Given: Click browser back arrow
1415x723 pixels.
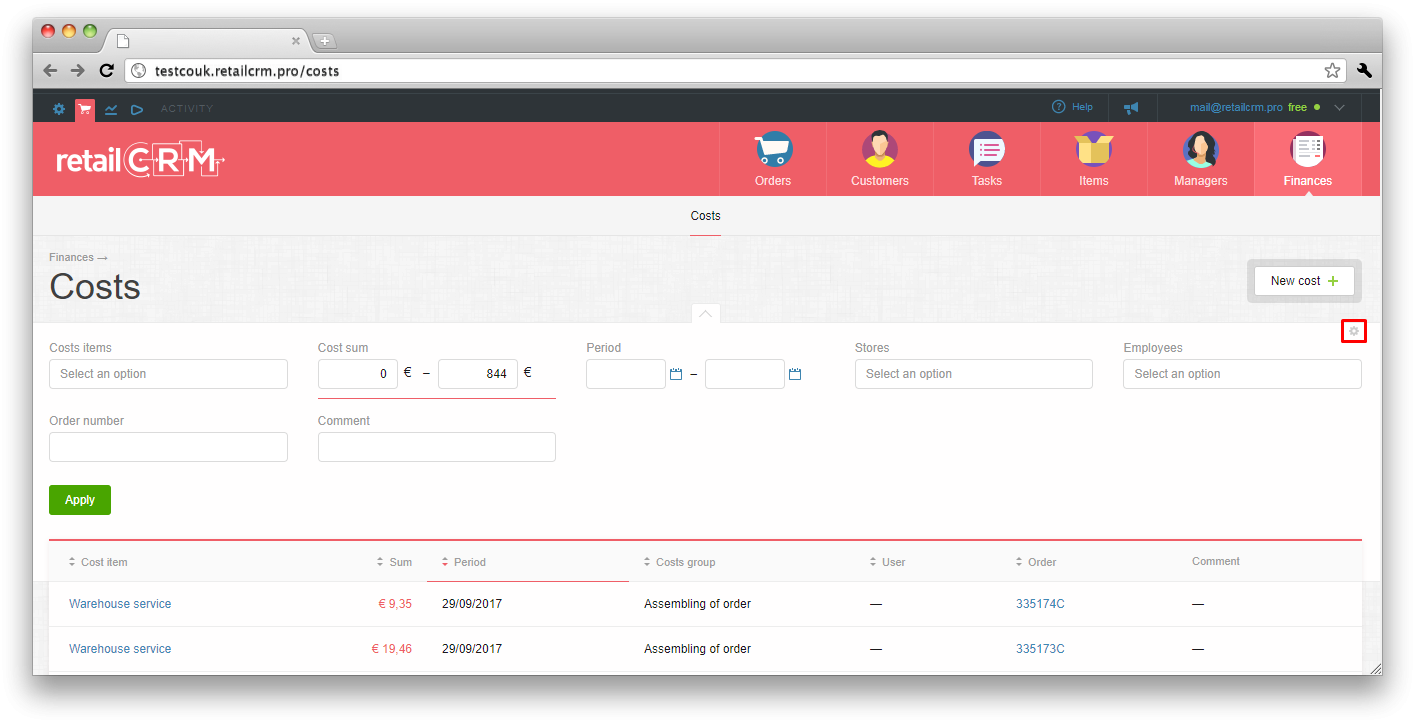Looking at the screenshot, I should (50, 70).
